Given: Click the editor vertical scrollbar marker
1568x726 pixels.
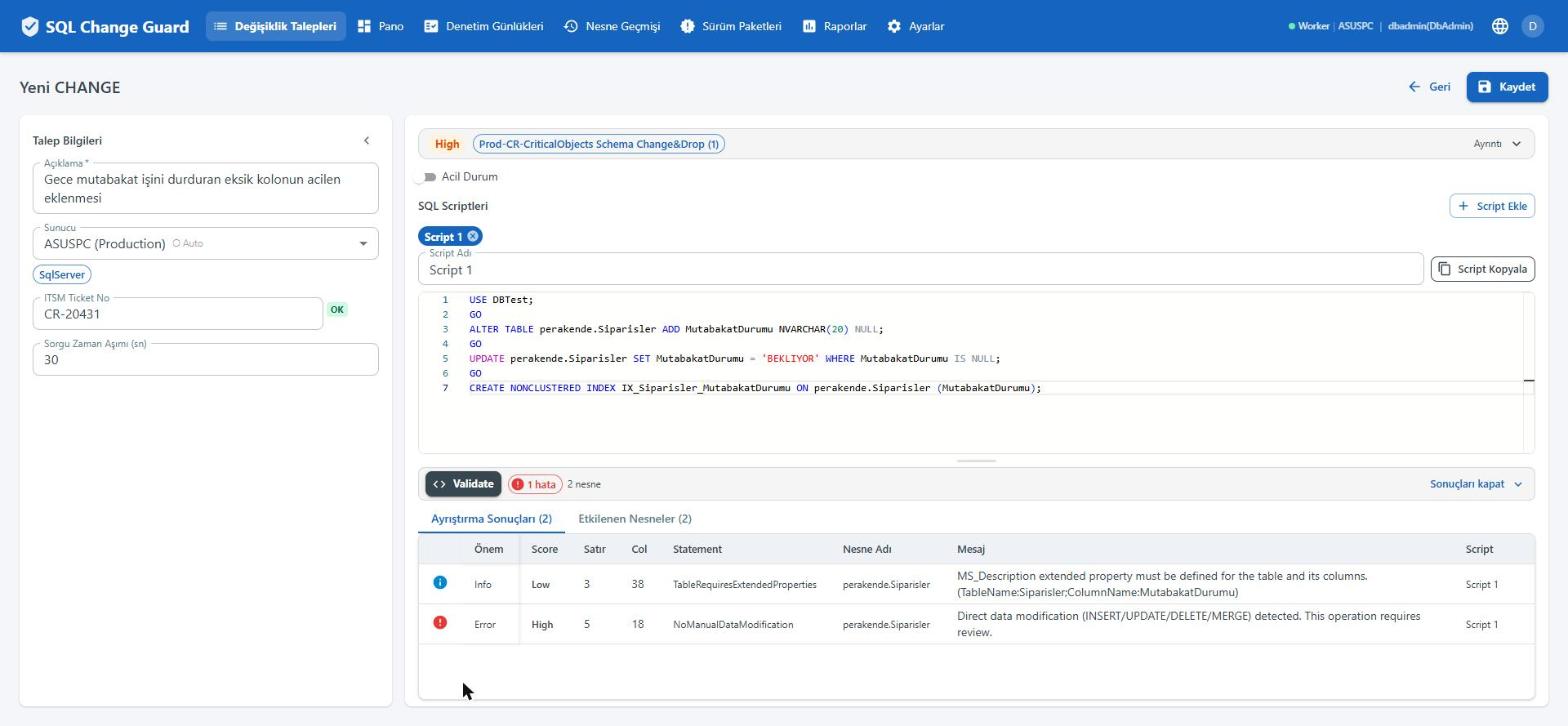Looking at the screenshot, I should [1529, 380].
